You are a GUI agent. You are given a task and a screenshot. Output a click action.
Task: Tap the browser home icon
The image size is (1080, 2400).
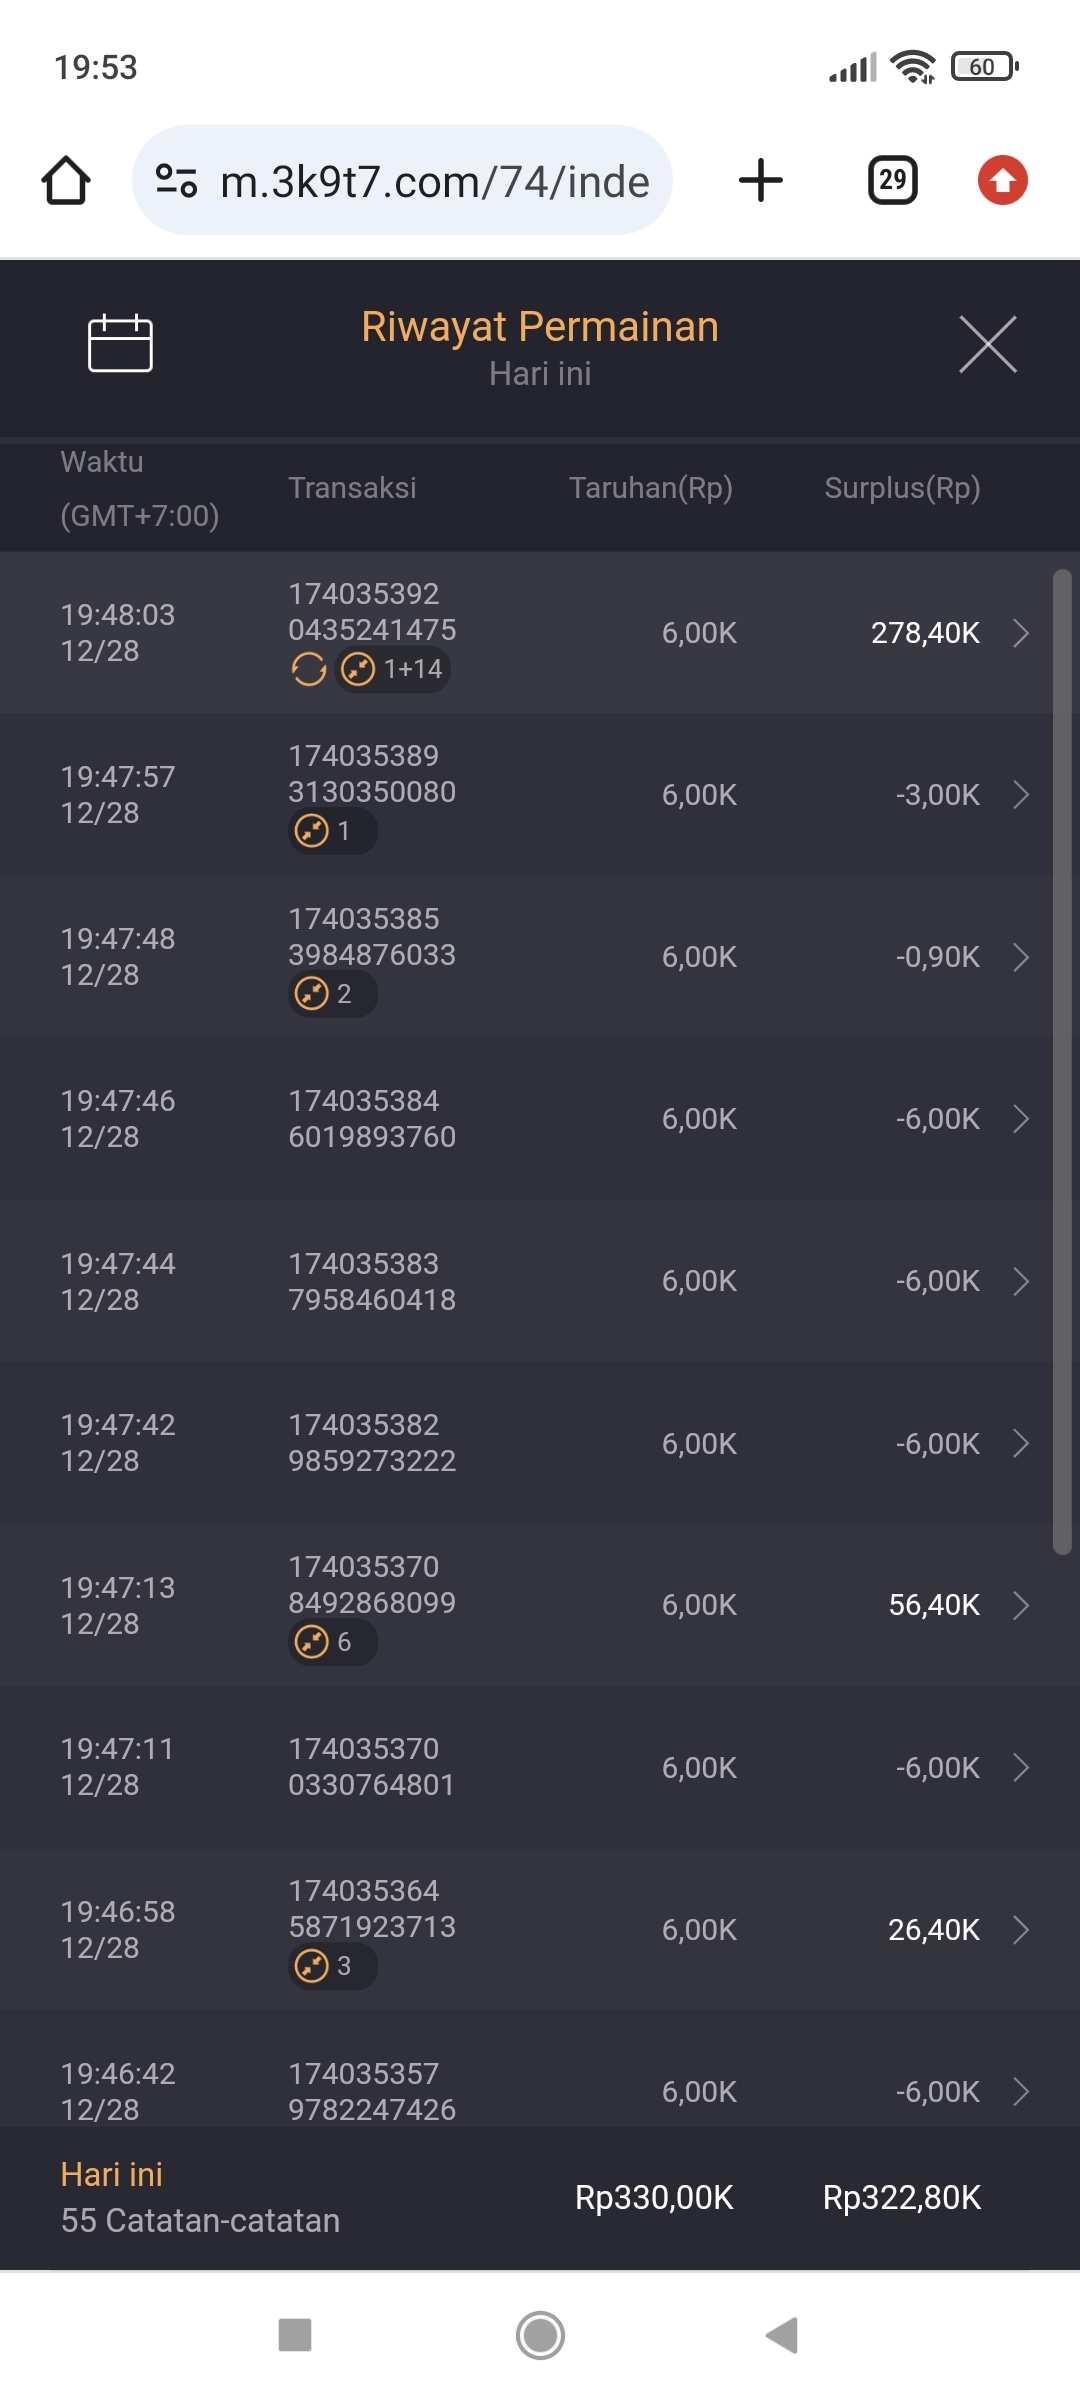66,181
